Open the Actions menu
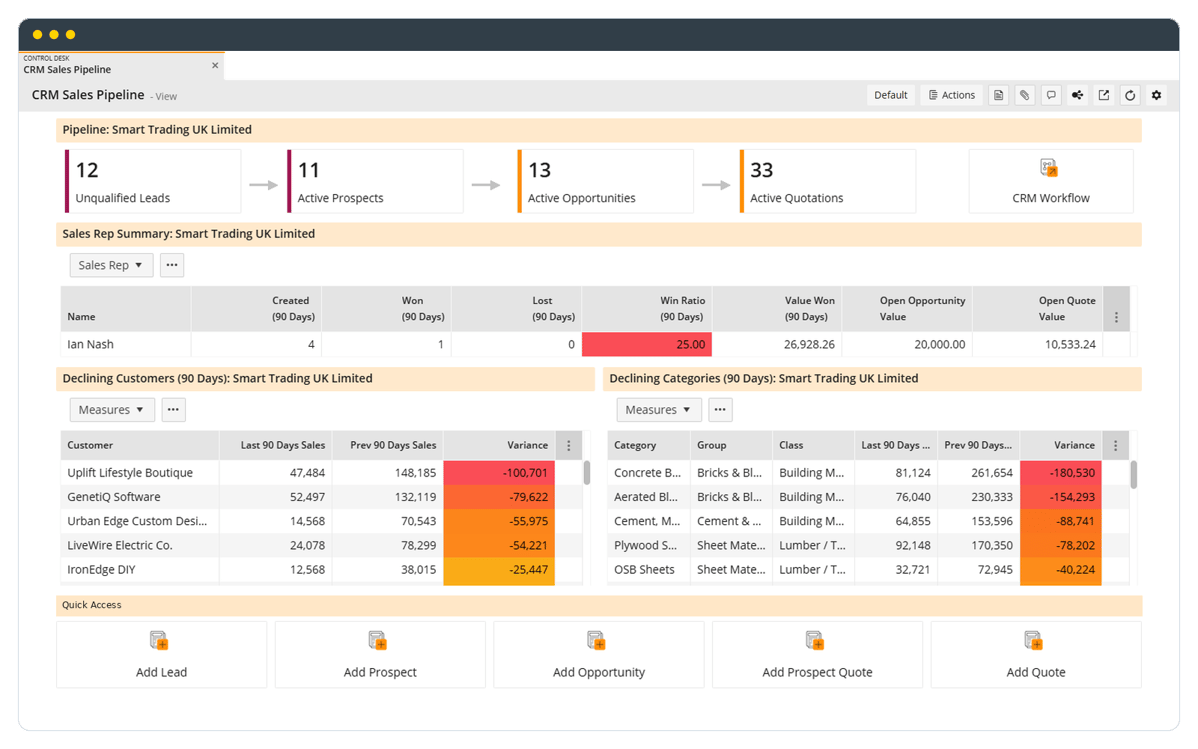1198x749 pixels. click(x=952, y=96)
